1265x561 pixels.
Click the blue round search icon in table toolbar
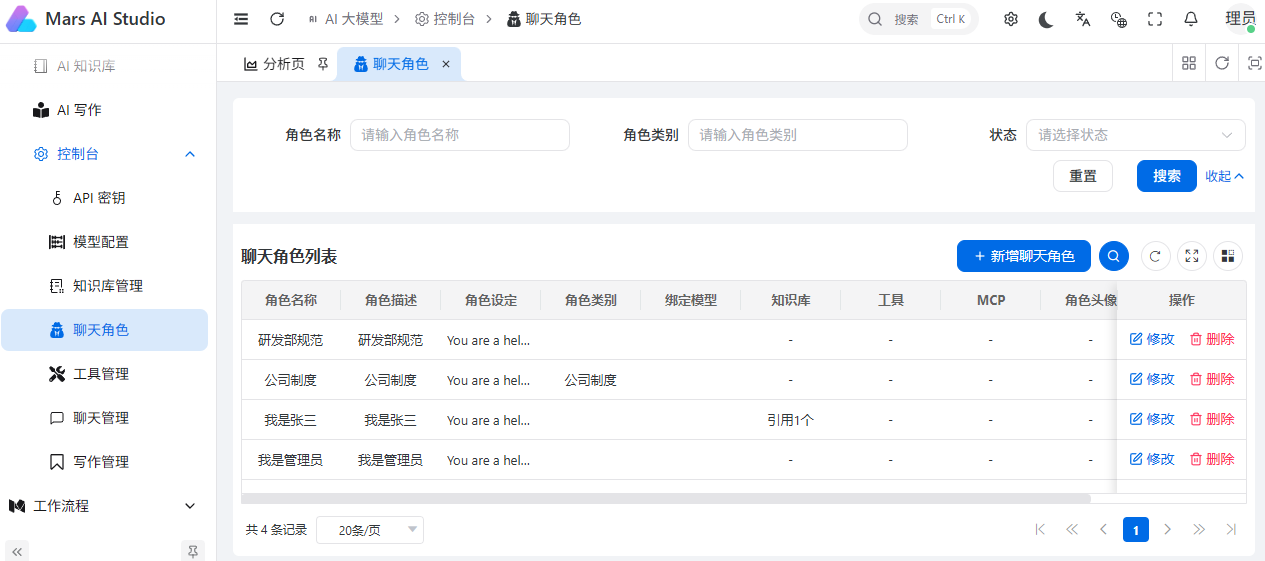(1114, 256)
